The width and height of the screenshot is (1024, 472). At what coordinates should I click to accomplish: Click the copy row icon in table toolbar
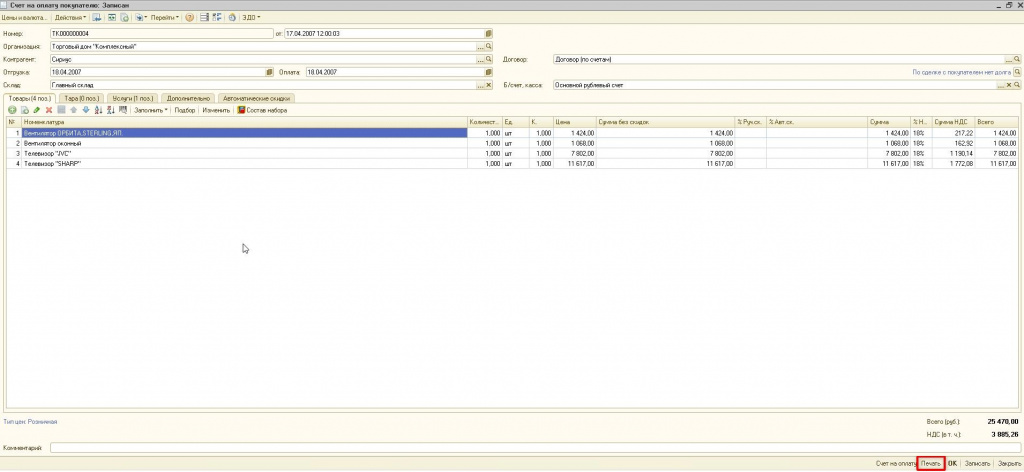point(25,110)
